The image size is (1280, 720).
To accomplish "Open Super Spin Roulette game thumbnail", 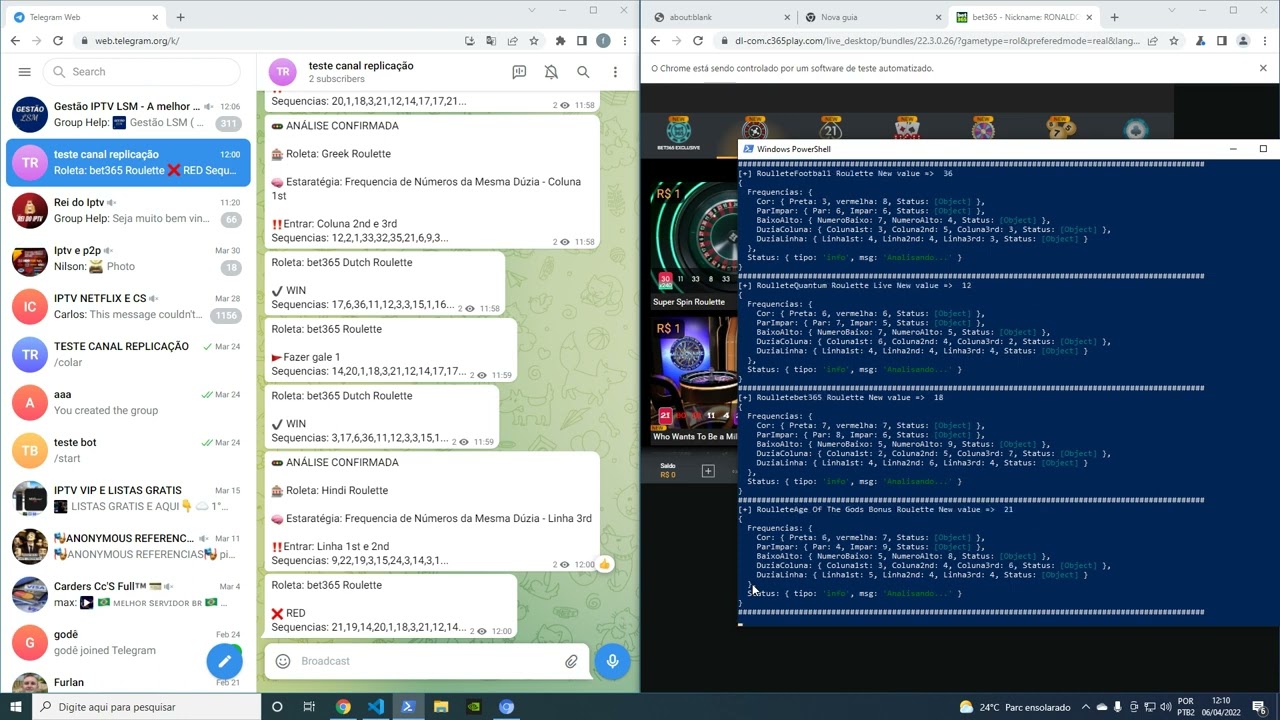I will click(694, 247).
